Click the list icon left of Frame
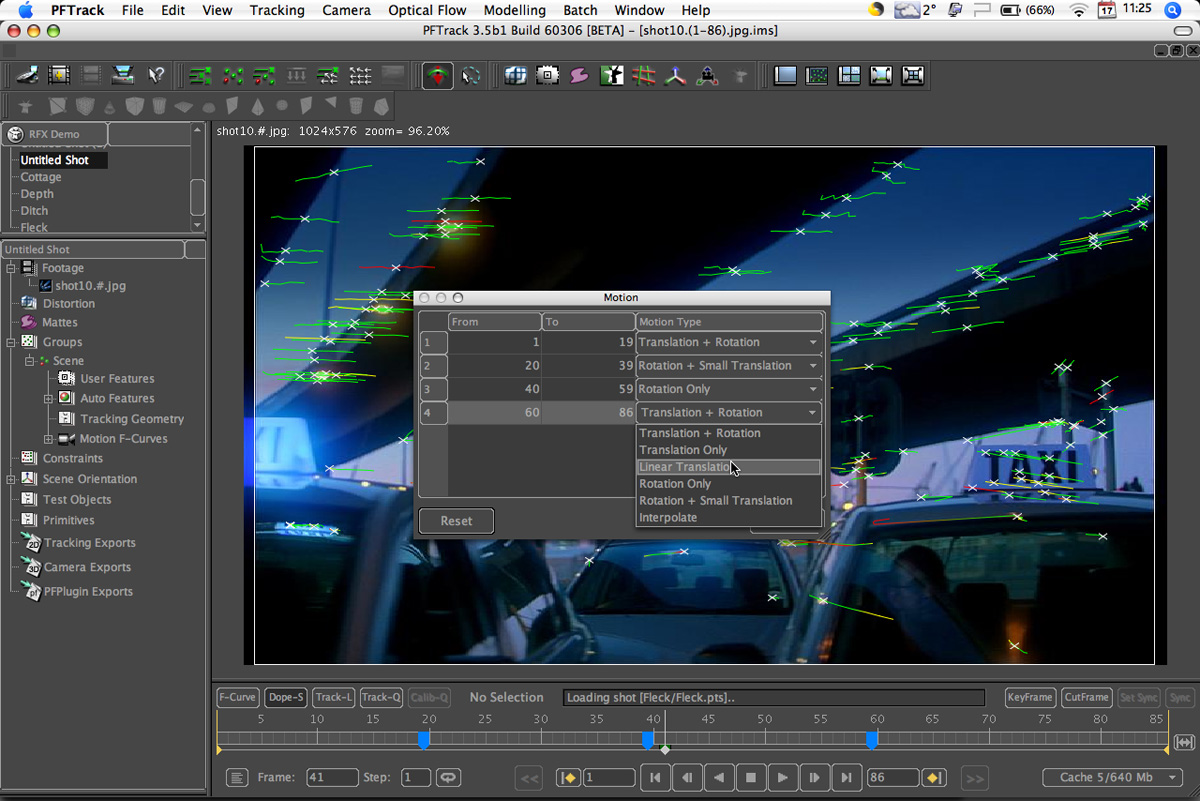Screen dimensions: 1200x801 (x=236, y=777)
